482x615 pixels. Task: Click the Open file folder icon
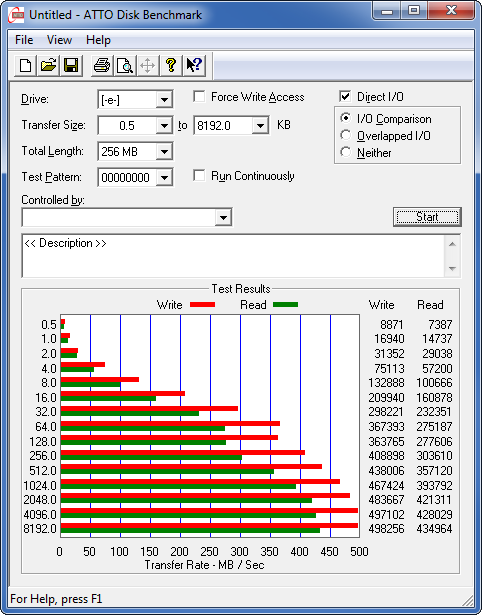(48, 66)
